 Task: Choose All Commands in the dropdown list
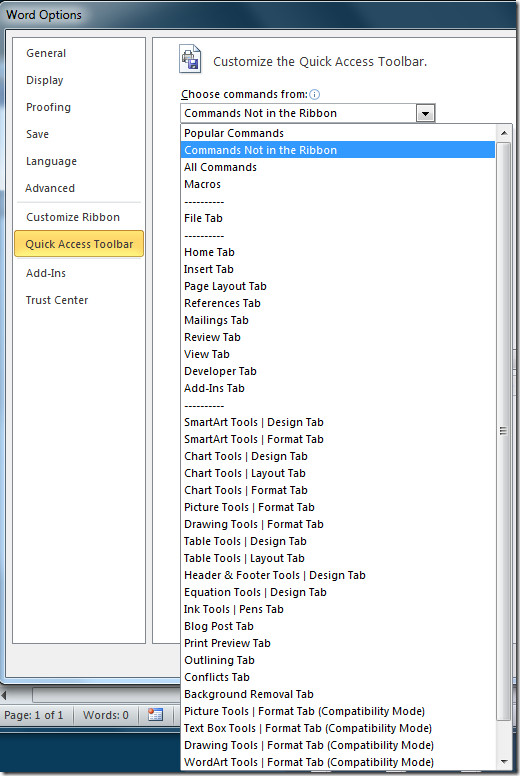tap(338, 167)
